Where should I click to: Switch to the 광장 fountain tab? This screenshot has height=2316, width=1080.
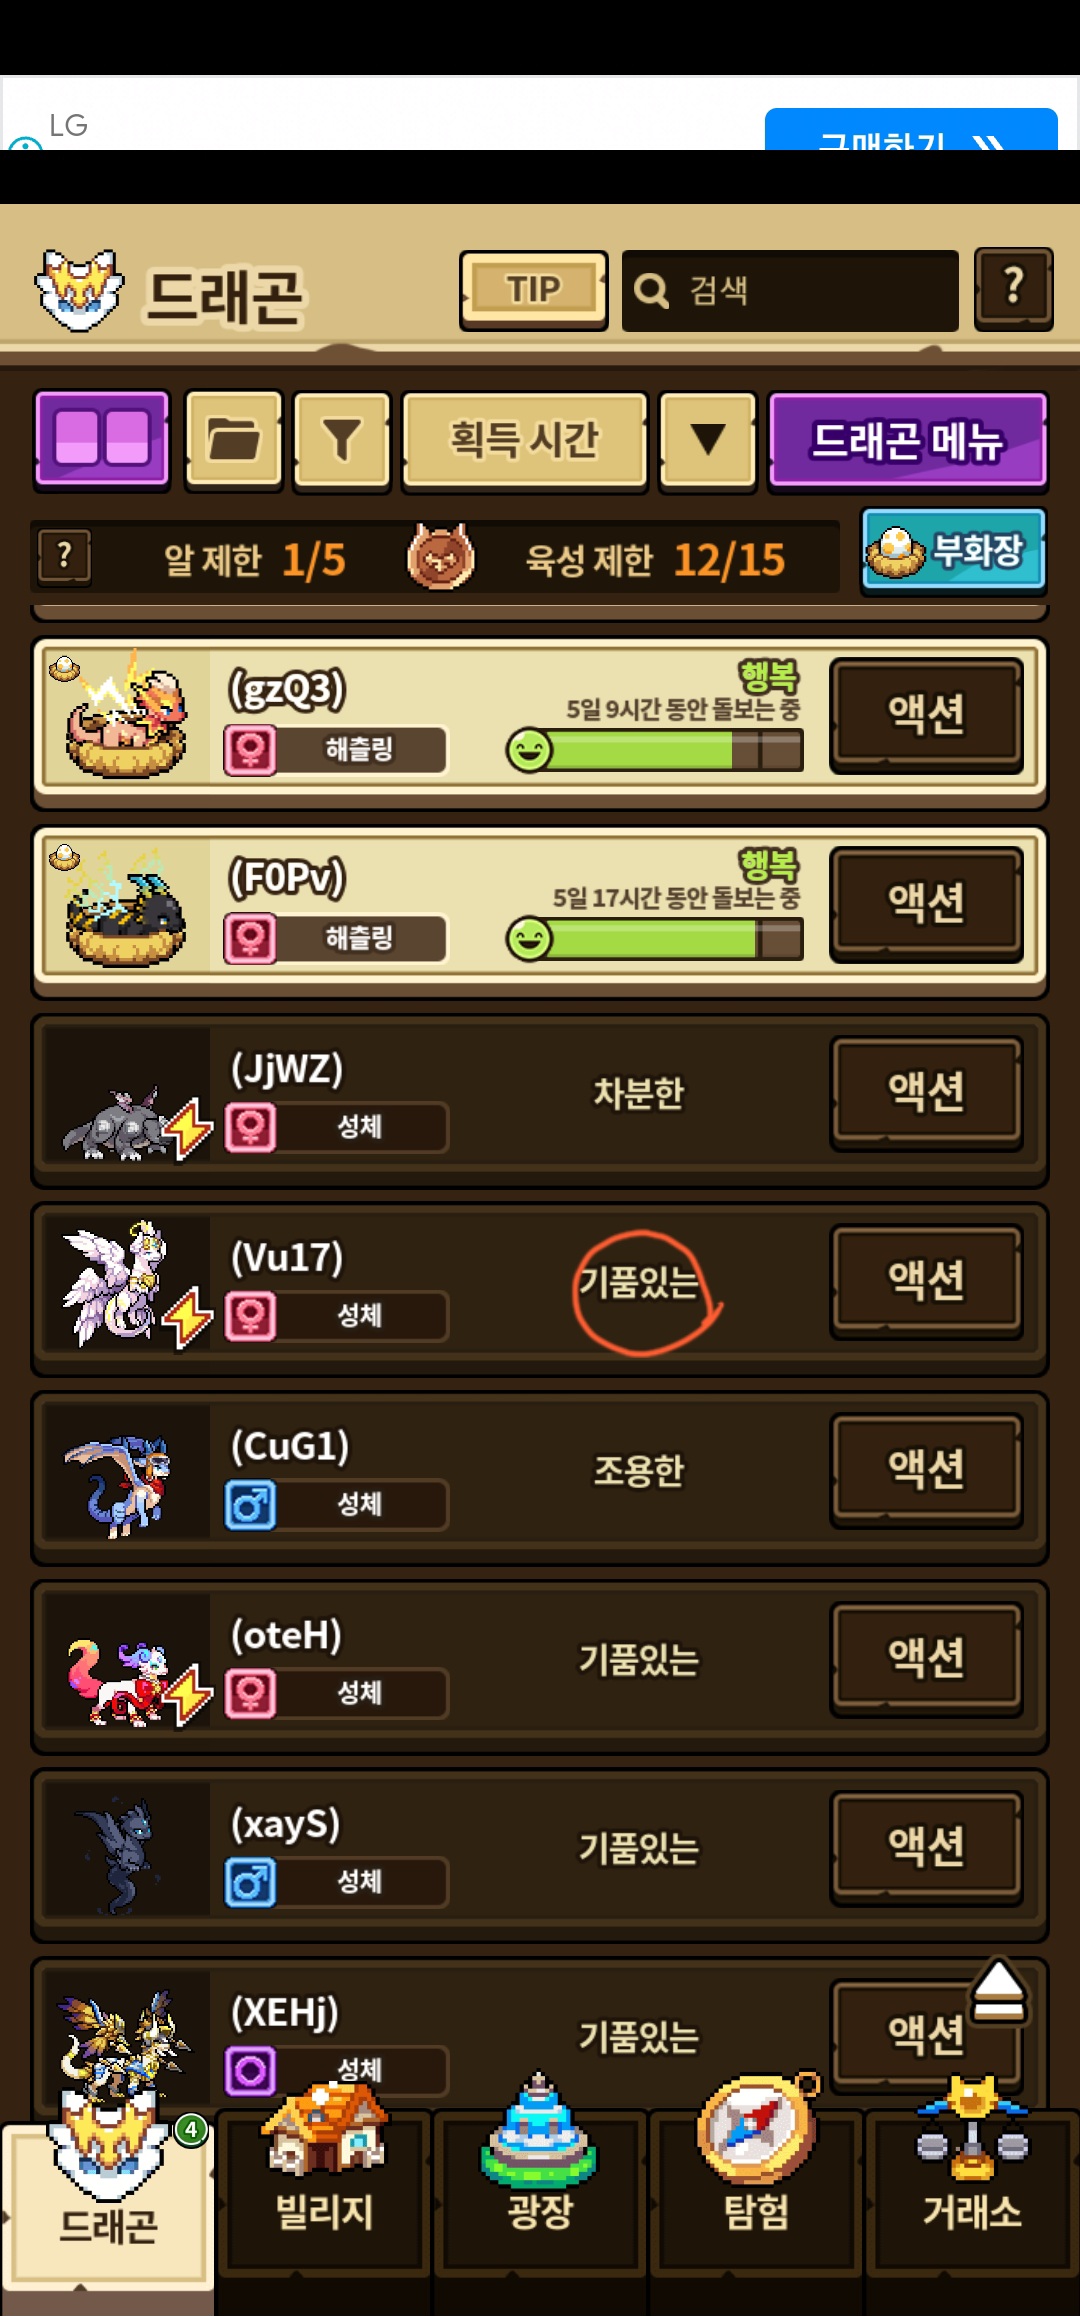[x=540, y=2190]
